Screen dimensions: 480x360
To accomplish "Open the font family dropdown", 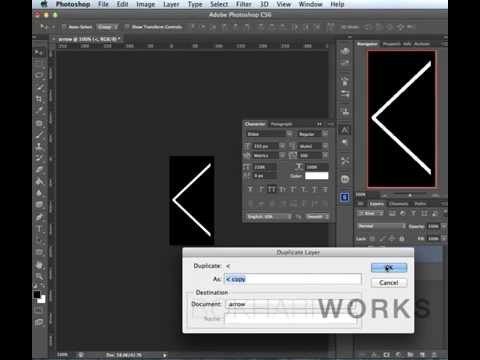I will (269, 134).
